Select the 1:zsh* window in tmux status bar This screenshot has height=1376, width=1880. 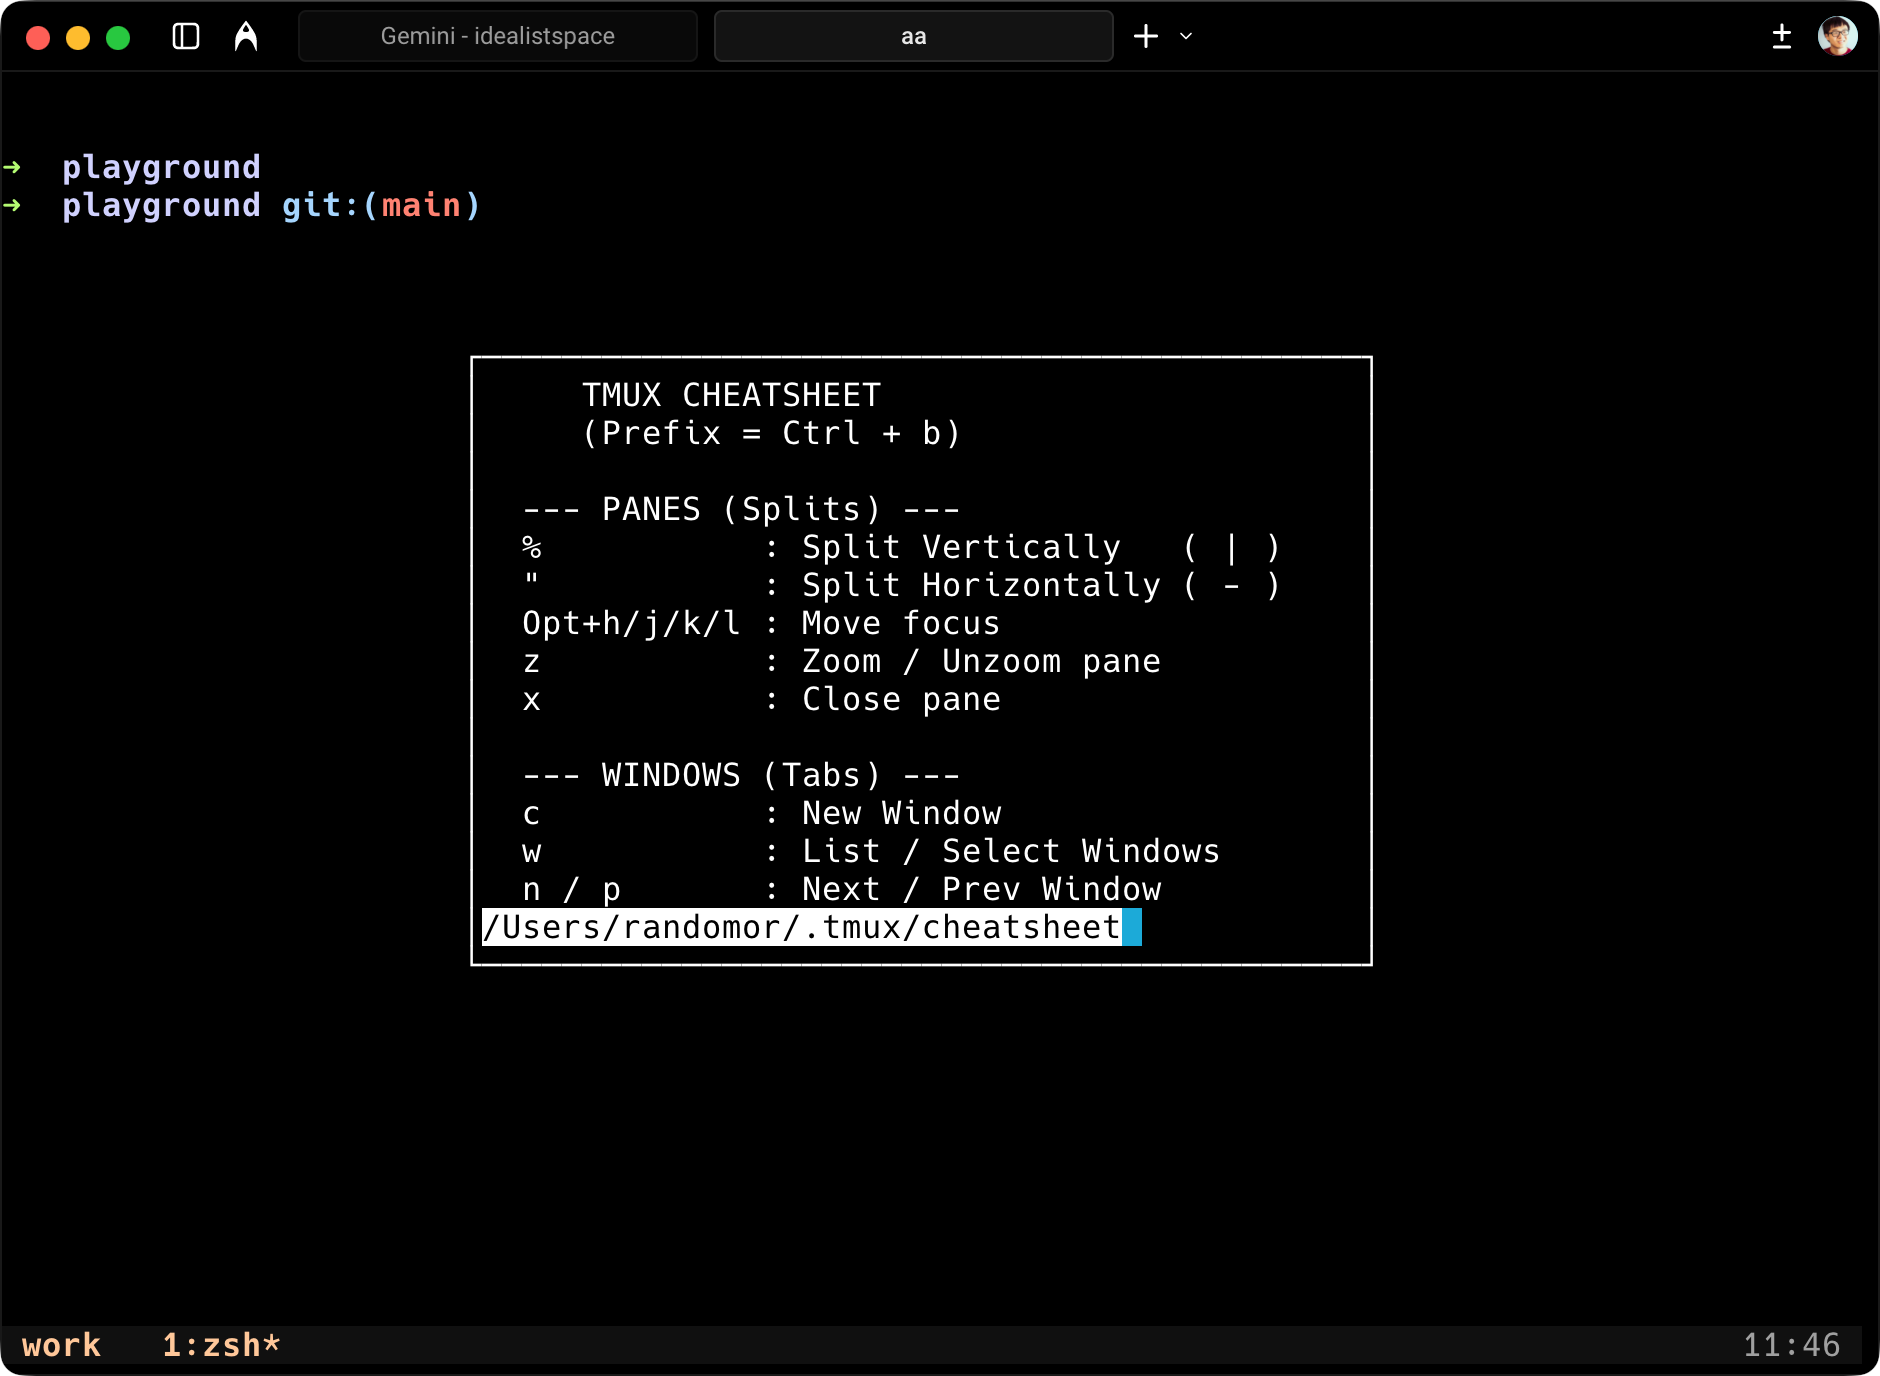coord(221,1344)
